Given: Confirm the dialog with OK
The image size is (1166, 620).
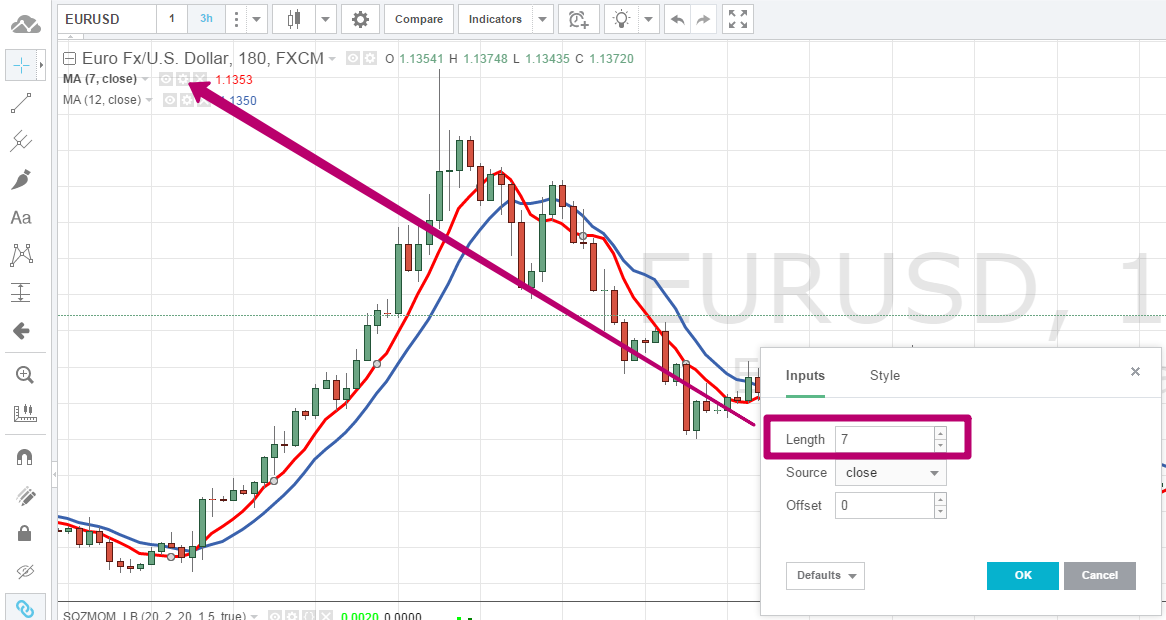Looking at the screenshot, I should [x=1022, y=575].
